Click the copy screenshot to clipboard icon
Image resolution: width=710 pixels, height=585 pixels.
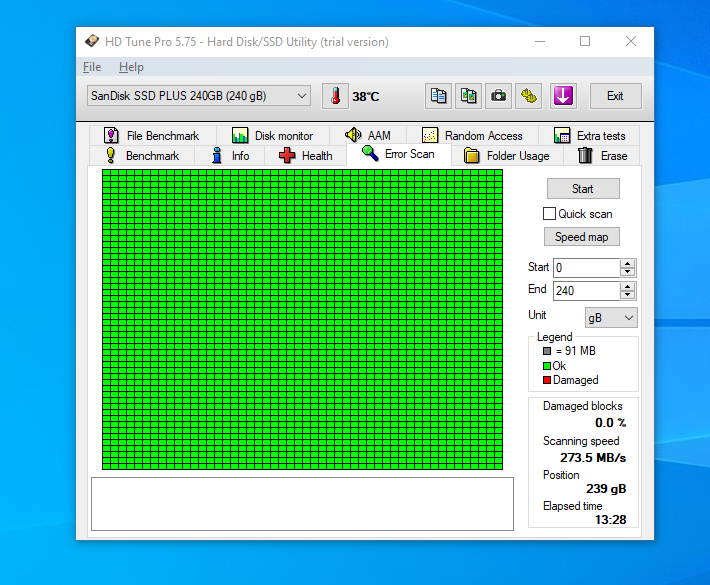468,96
